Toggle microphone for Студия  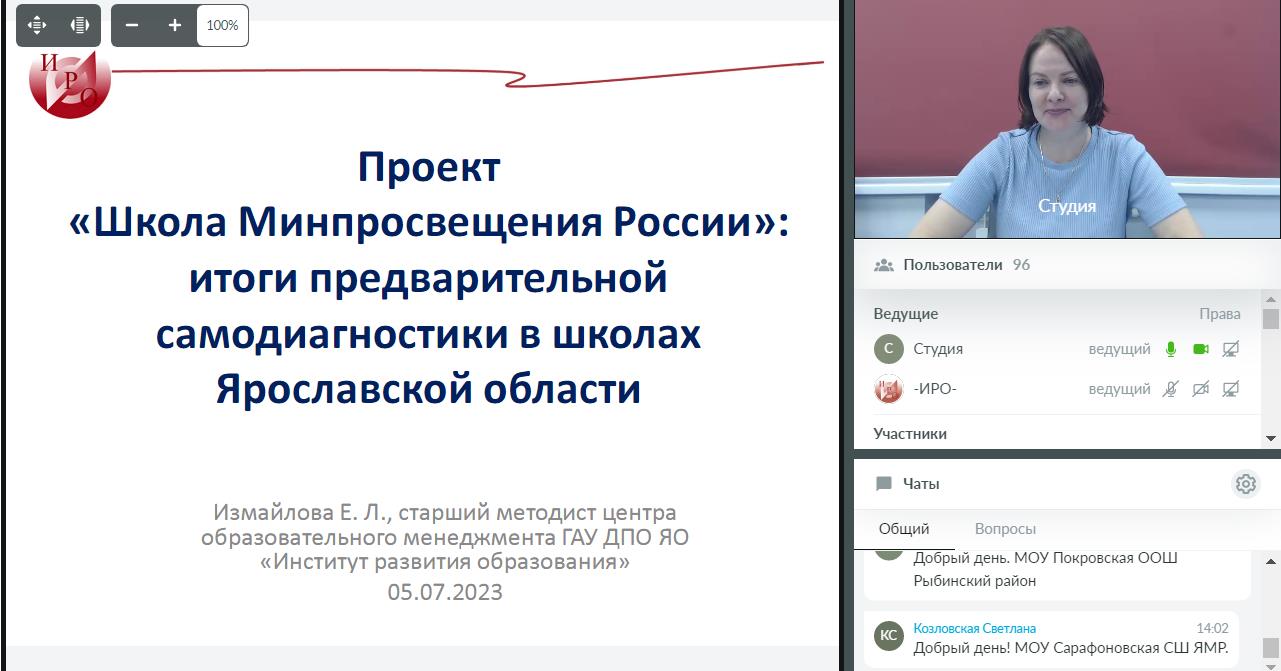(1171, 349)
